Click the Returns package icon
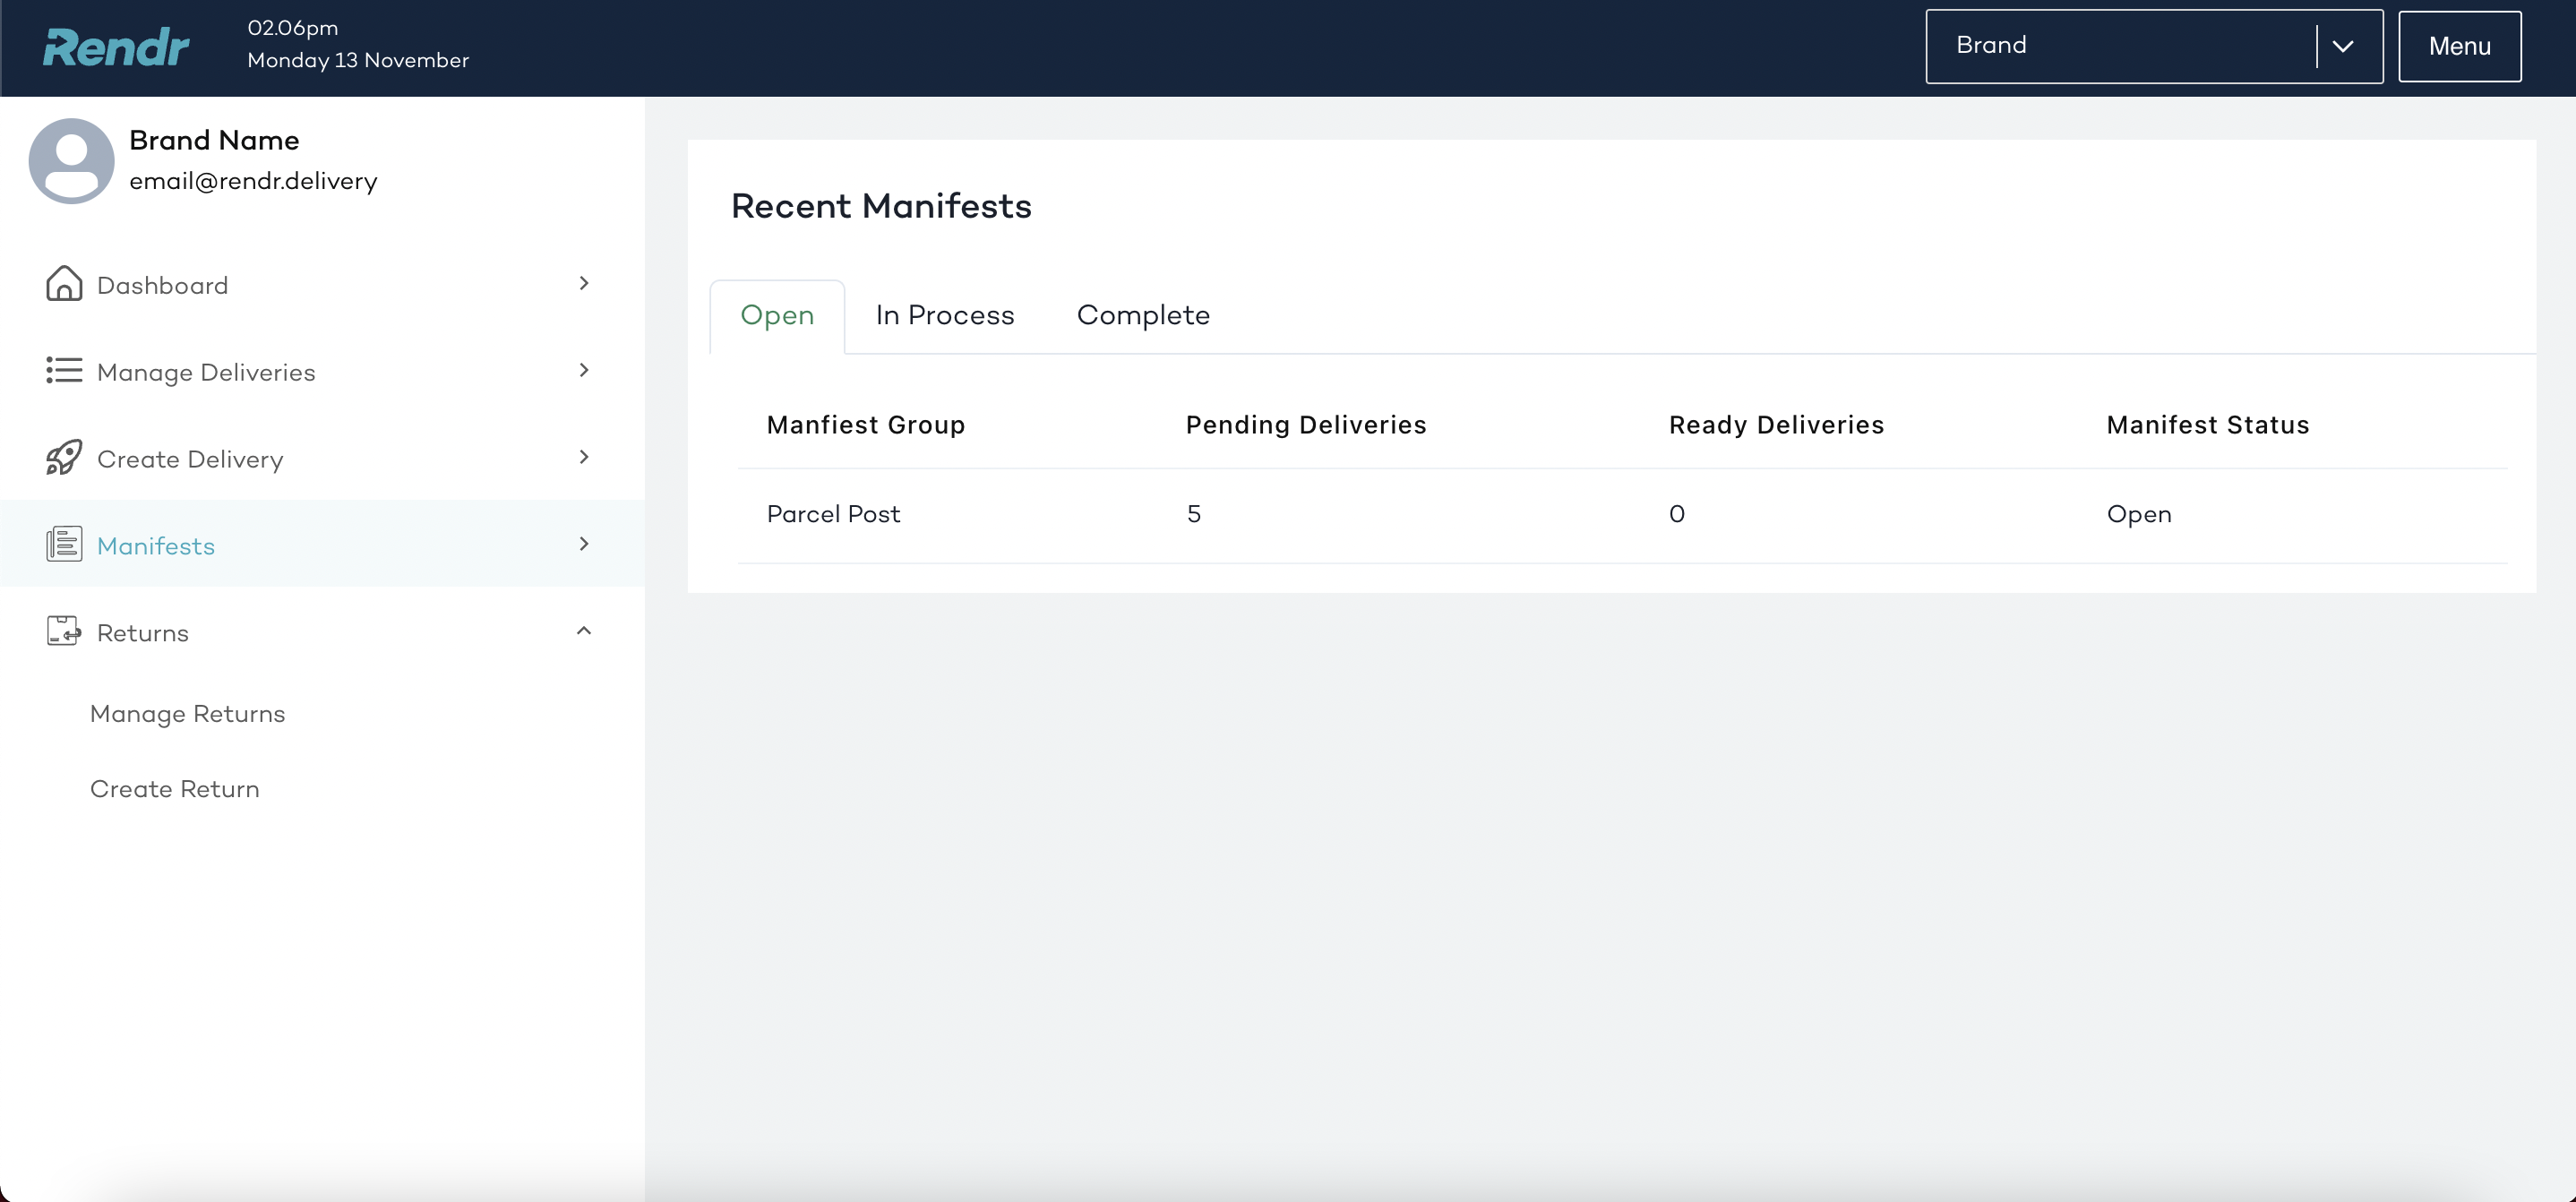 pyautogui.click(x=64, y=632)
